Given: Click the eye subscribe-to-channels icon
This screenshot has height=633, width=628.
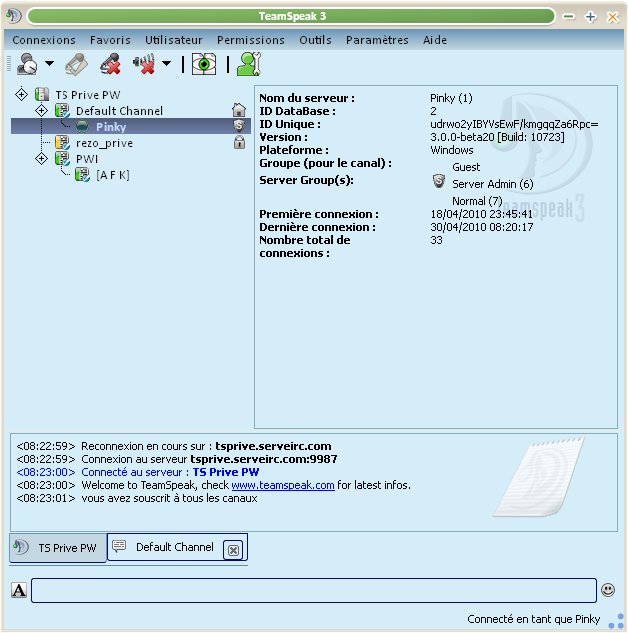Looking at the screenshot, I should click(204, 64).
